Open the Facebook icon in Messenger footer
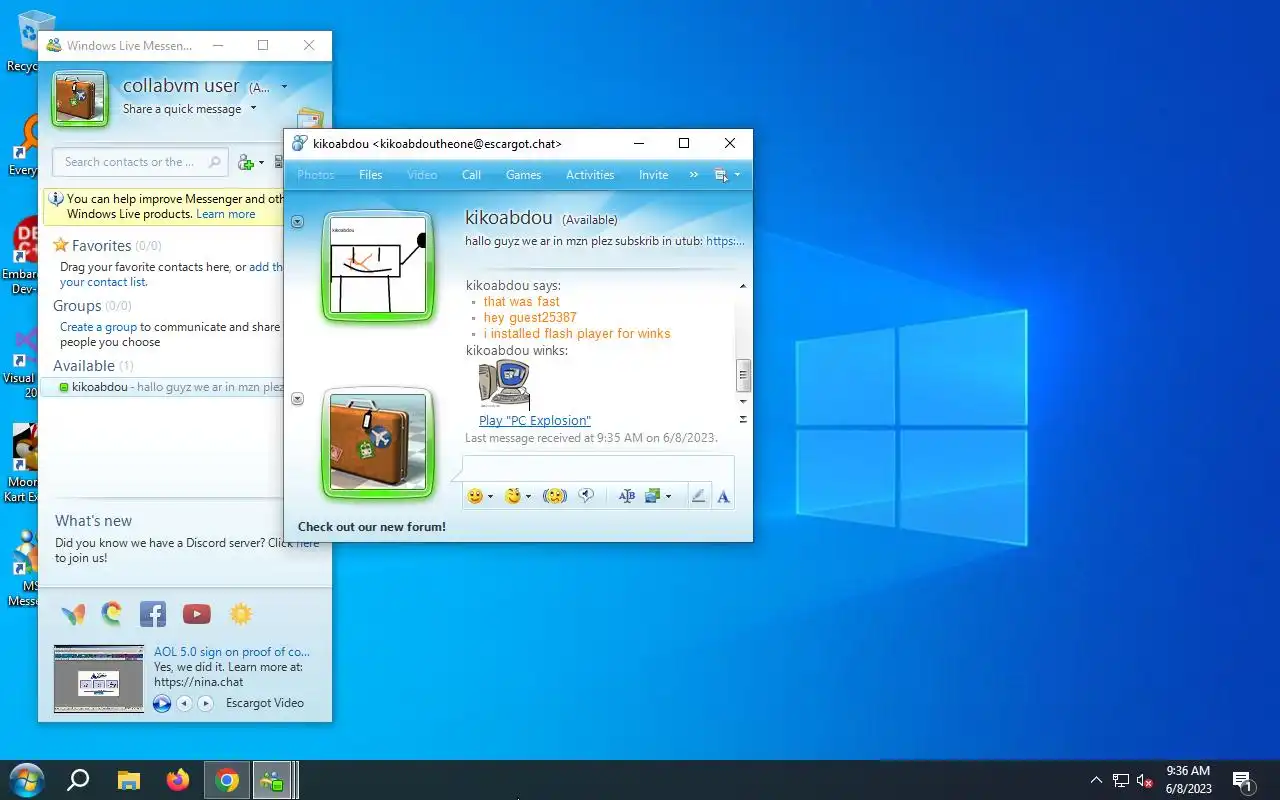The height and width of the screenshot is (800, 1280). click(x=153, y=614)
